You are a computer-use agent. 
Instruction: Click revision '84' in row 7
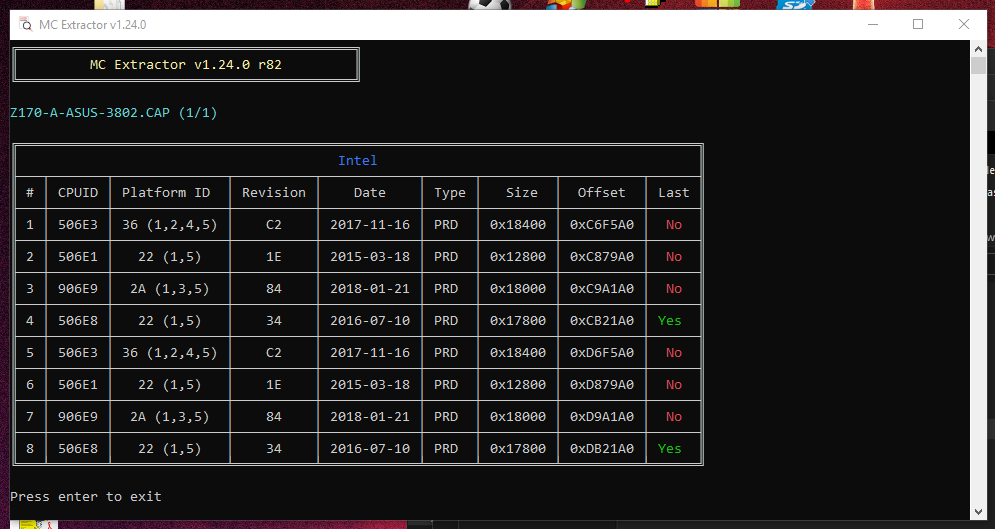coord(273,417)
